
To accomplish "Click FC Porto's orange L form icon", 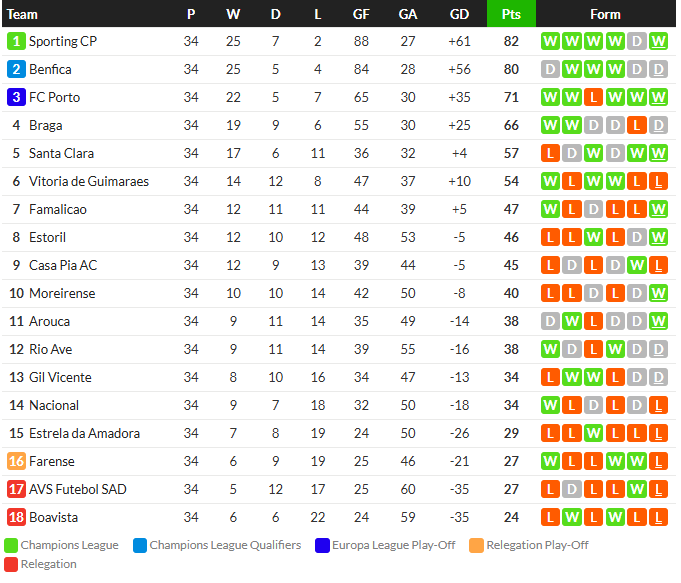I will coord(593,97).
